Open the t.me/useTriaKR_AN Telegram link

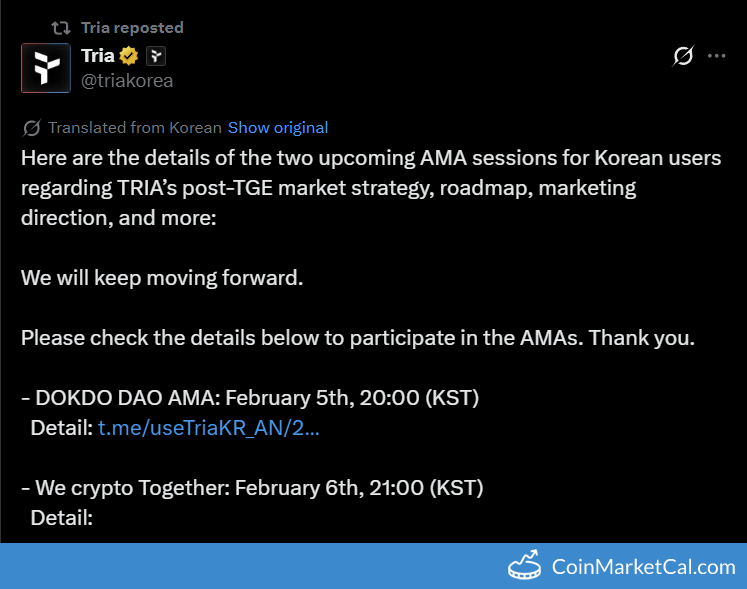click(209, 428)
